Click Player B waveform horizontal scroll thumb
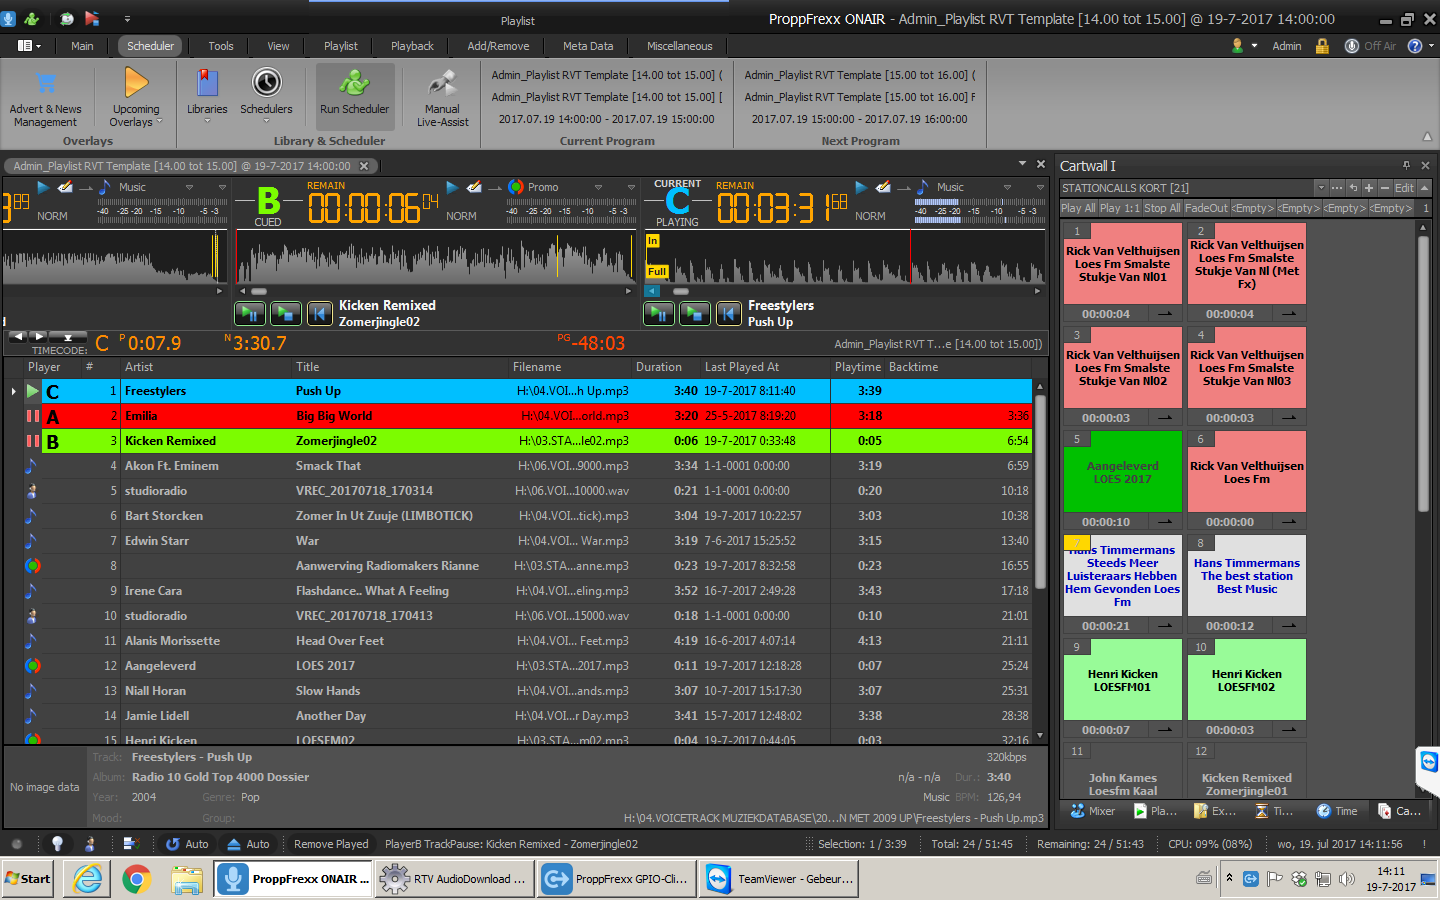This screenshot has width=1440, height=900. (258, 291)
